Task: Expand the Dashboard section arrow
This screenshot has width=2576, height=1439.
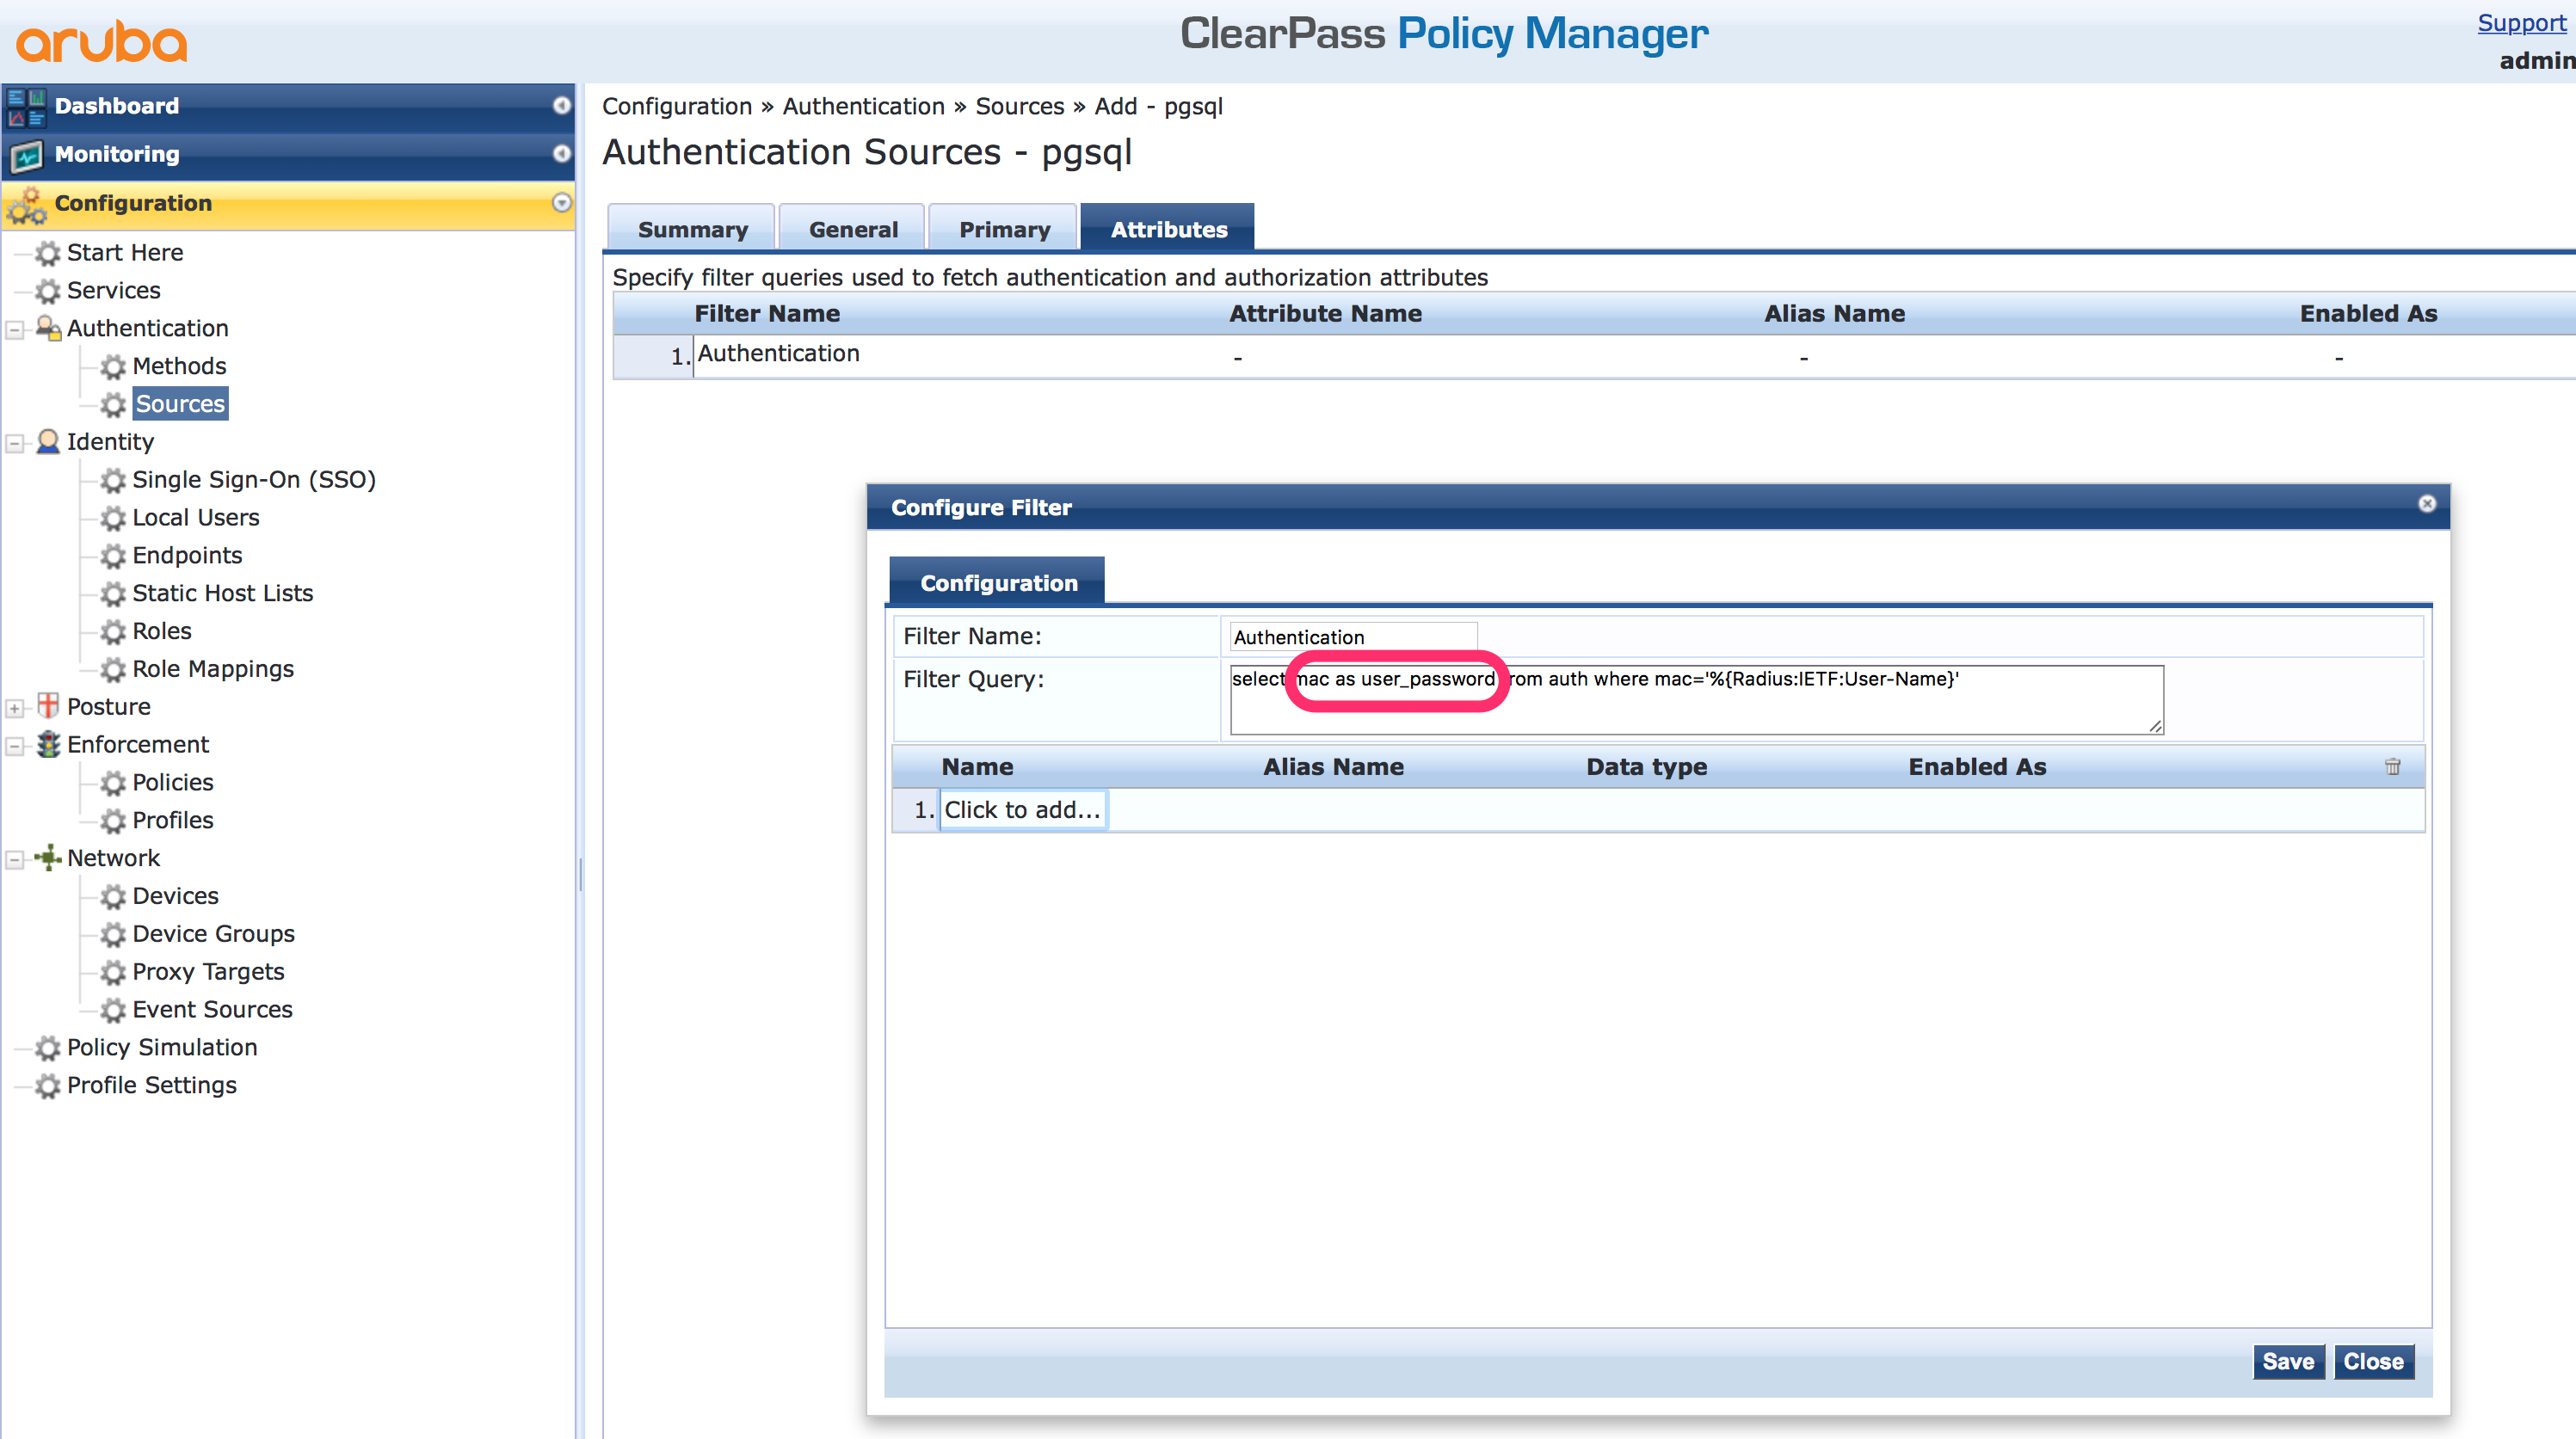Action: point(562,105)
